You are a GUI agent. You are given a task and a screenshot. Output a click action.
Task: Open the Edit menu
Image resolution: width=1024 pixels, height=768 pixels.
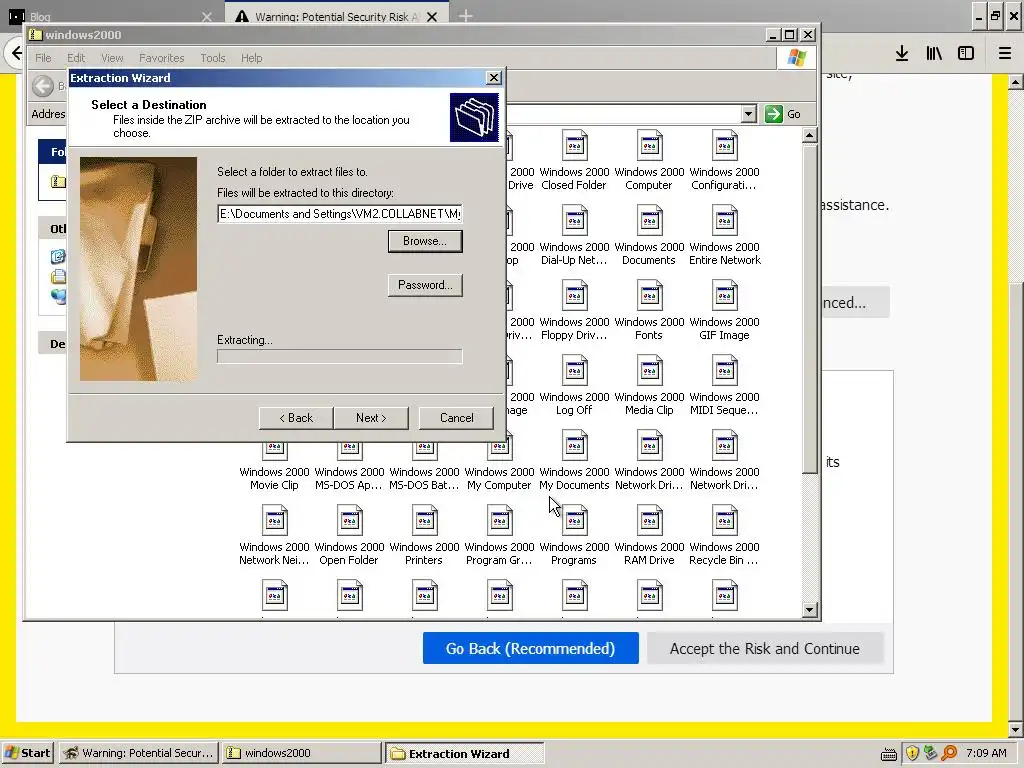tap(76, 58)
